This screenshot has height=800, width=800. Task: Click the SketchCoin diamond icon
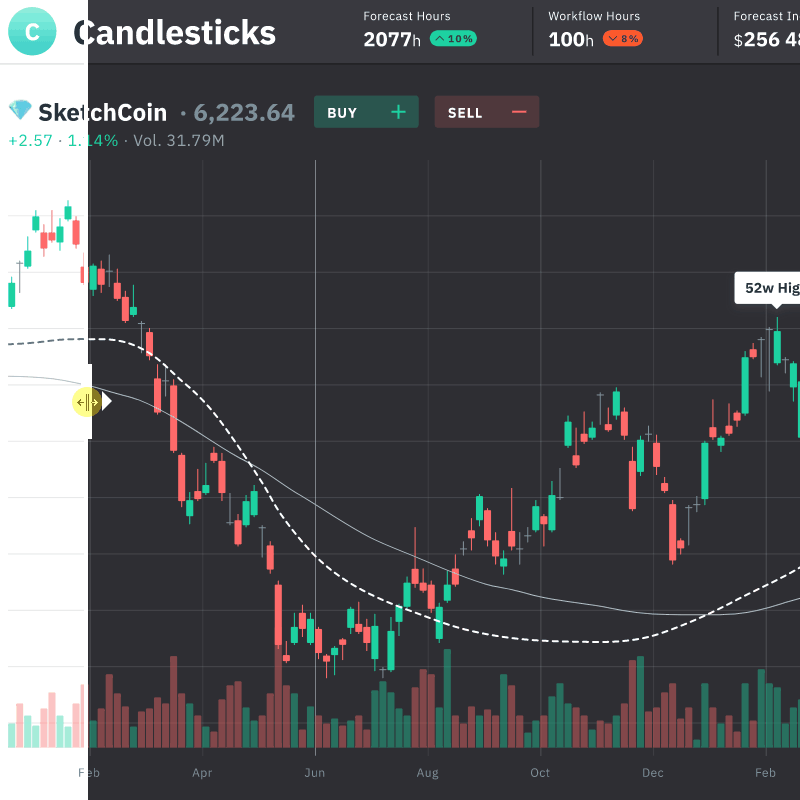pos(19,112)
